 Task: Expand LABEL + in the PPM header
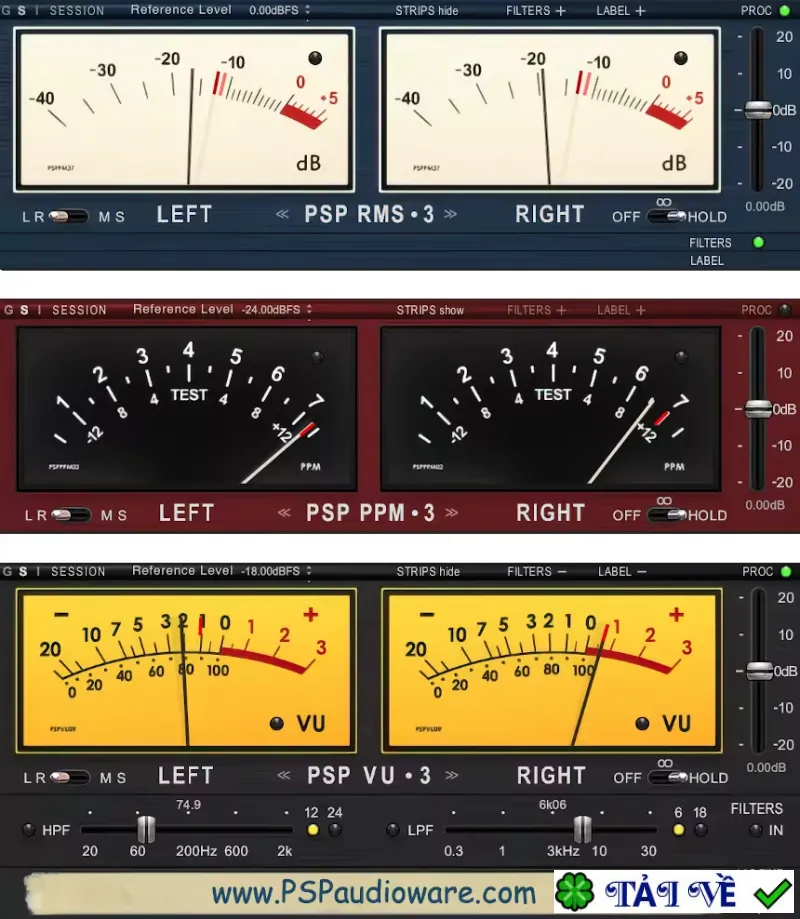click(x=621, y=310)
